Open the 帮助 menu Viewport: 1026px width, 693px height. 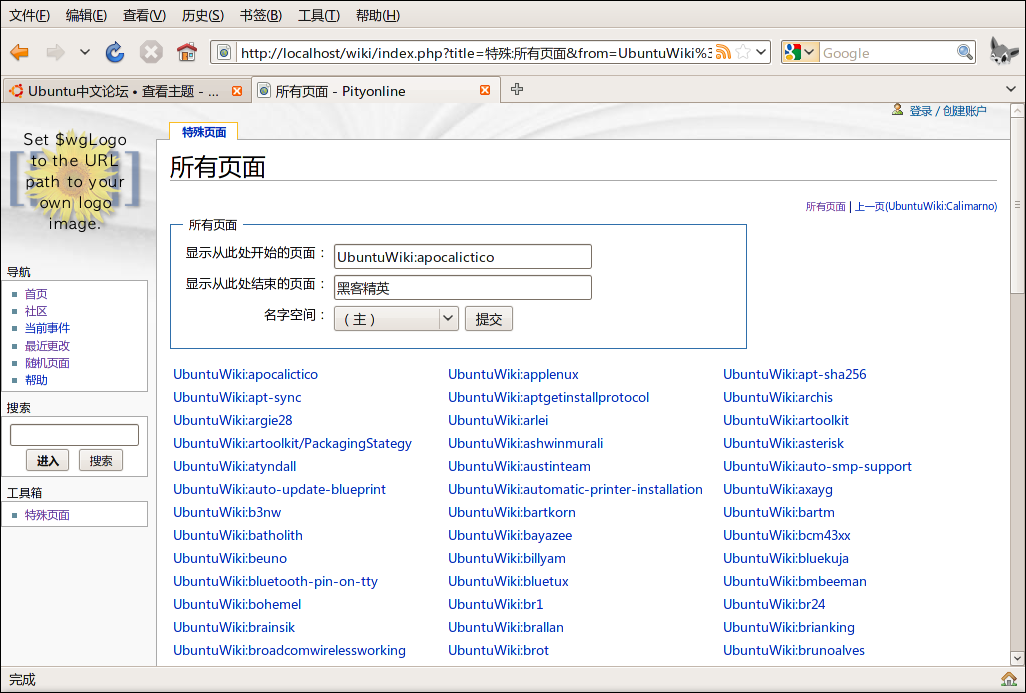[x=378, y=15]
